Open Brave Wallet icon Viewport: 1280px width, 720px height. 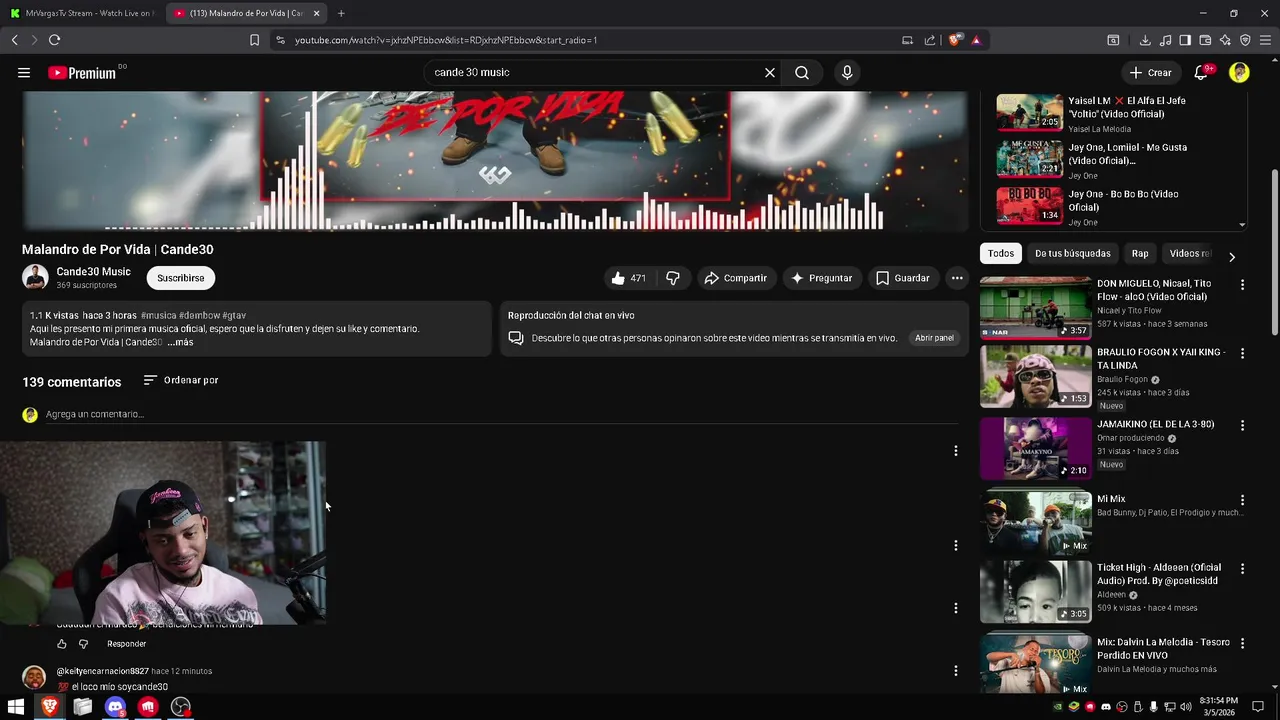1205,40
